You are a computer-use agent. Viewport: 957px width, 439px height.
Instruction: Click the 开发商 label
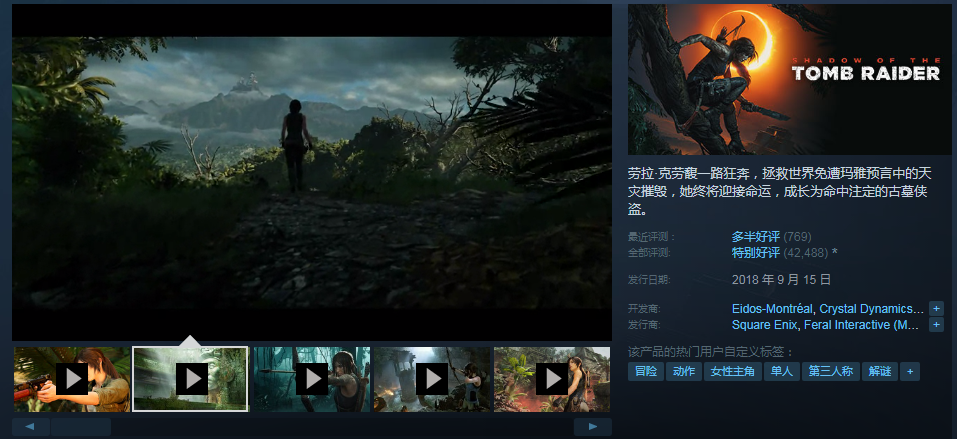point(645,309)
